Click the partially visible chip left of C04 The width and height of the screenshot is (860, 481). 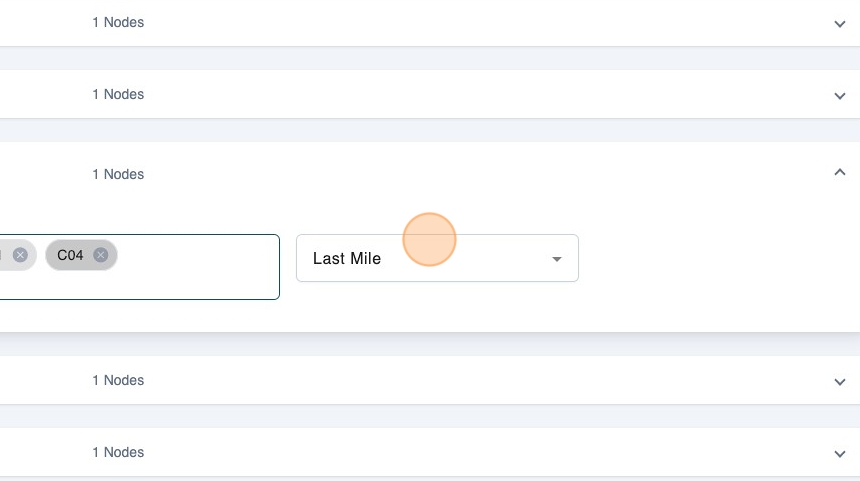pyautogui.click(x=5, y=255)
